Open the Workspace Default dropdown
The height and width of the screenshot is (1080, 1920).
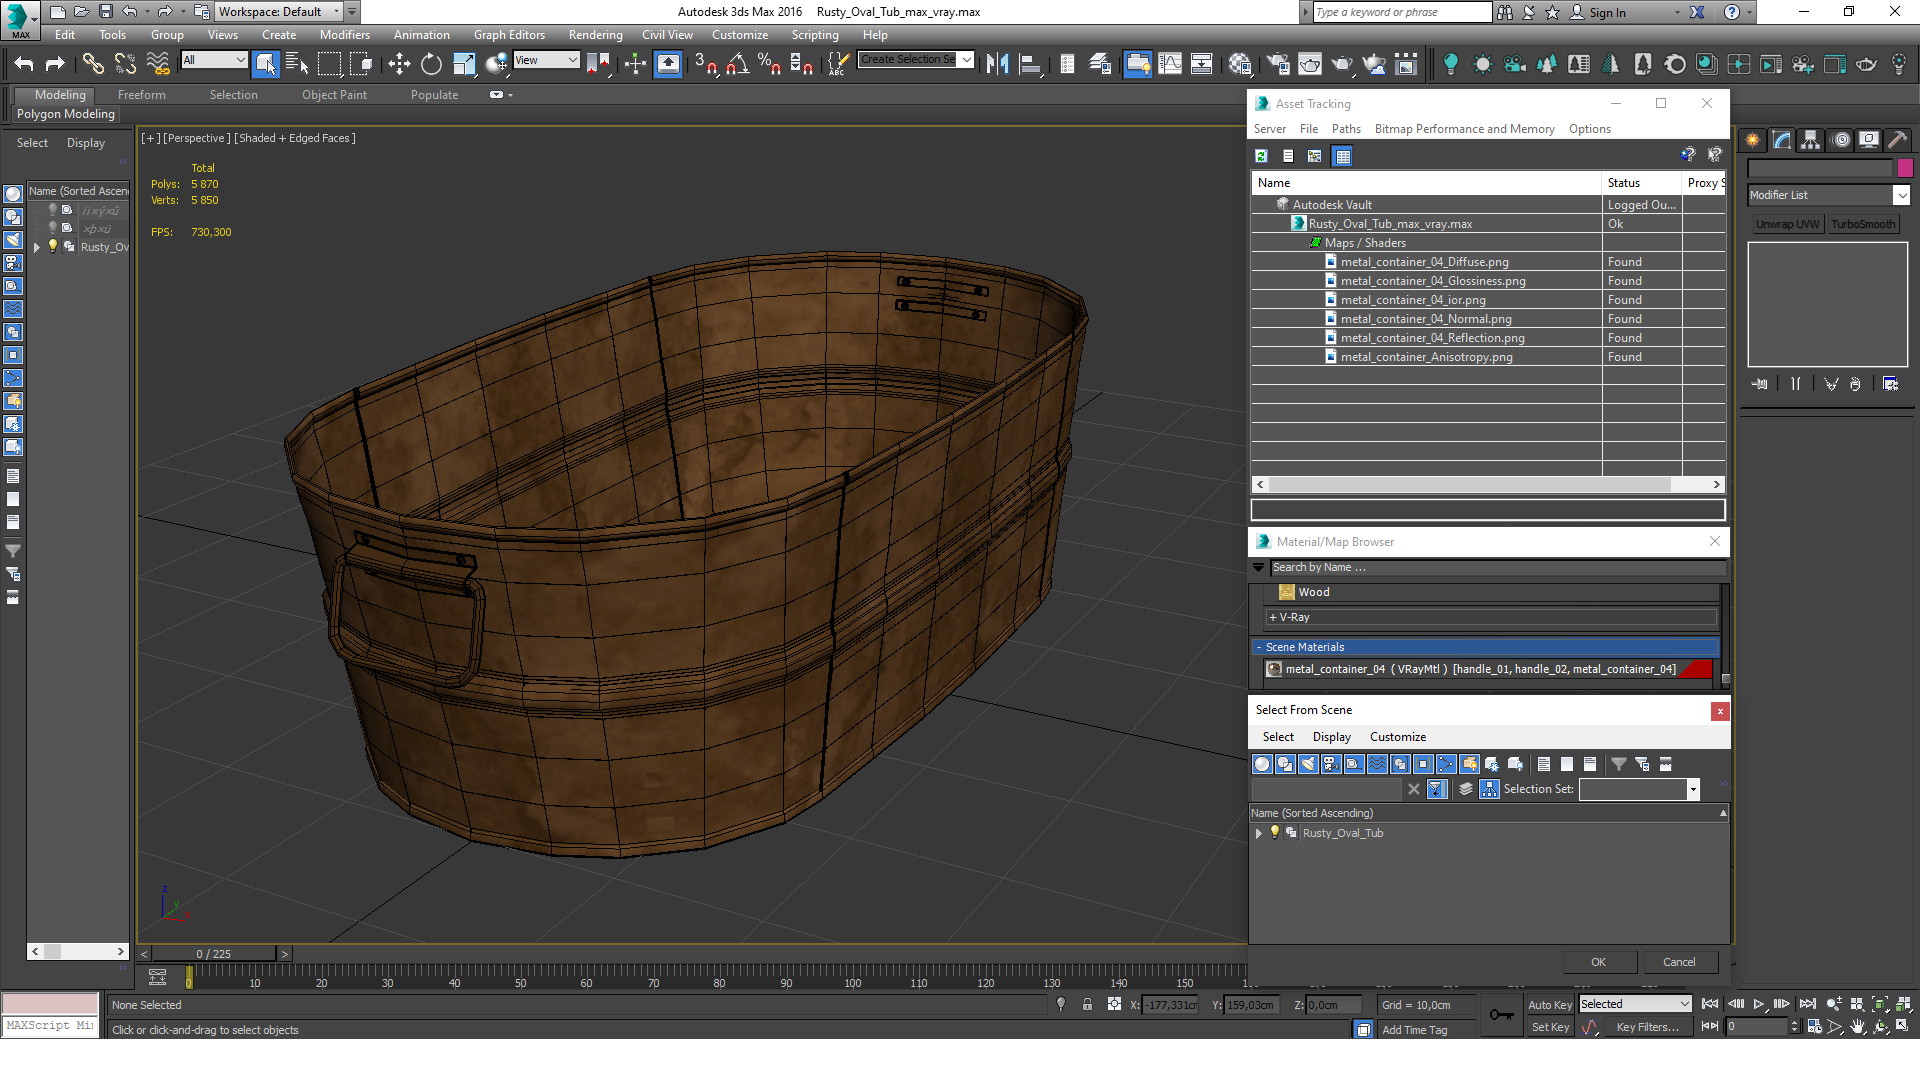point(280,12)
